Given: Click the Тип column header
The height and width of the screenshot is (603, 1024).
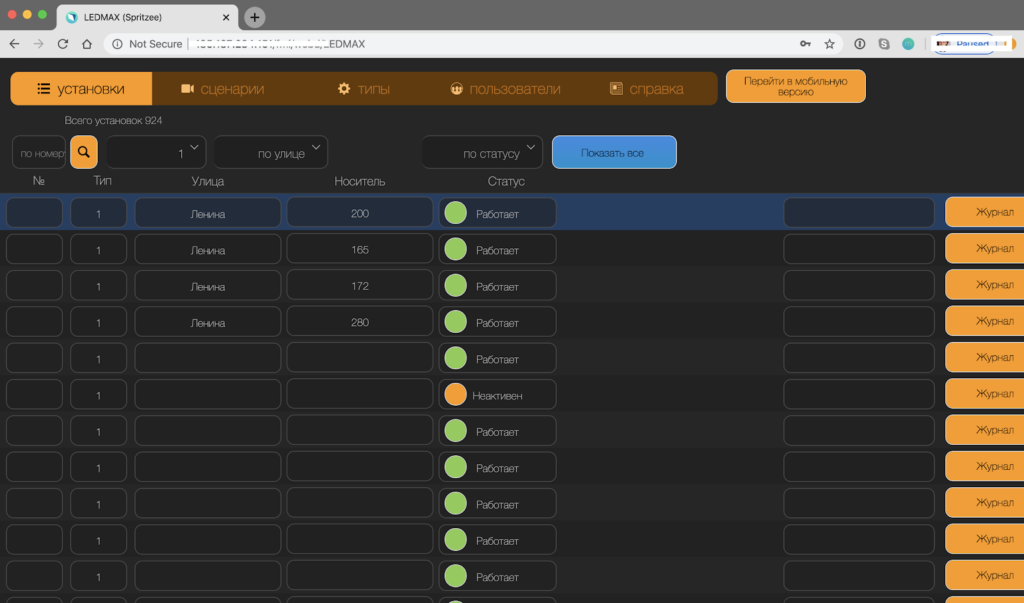Looking at the screenshot, I should (x=103, y=180).
